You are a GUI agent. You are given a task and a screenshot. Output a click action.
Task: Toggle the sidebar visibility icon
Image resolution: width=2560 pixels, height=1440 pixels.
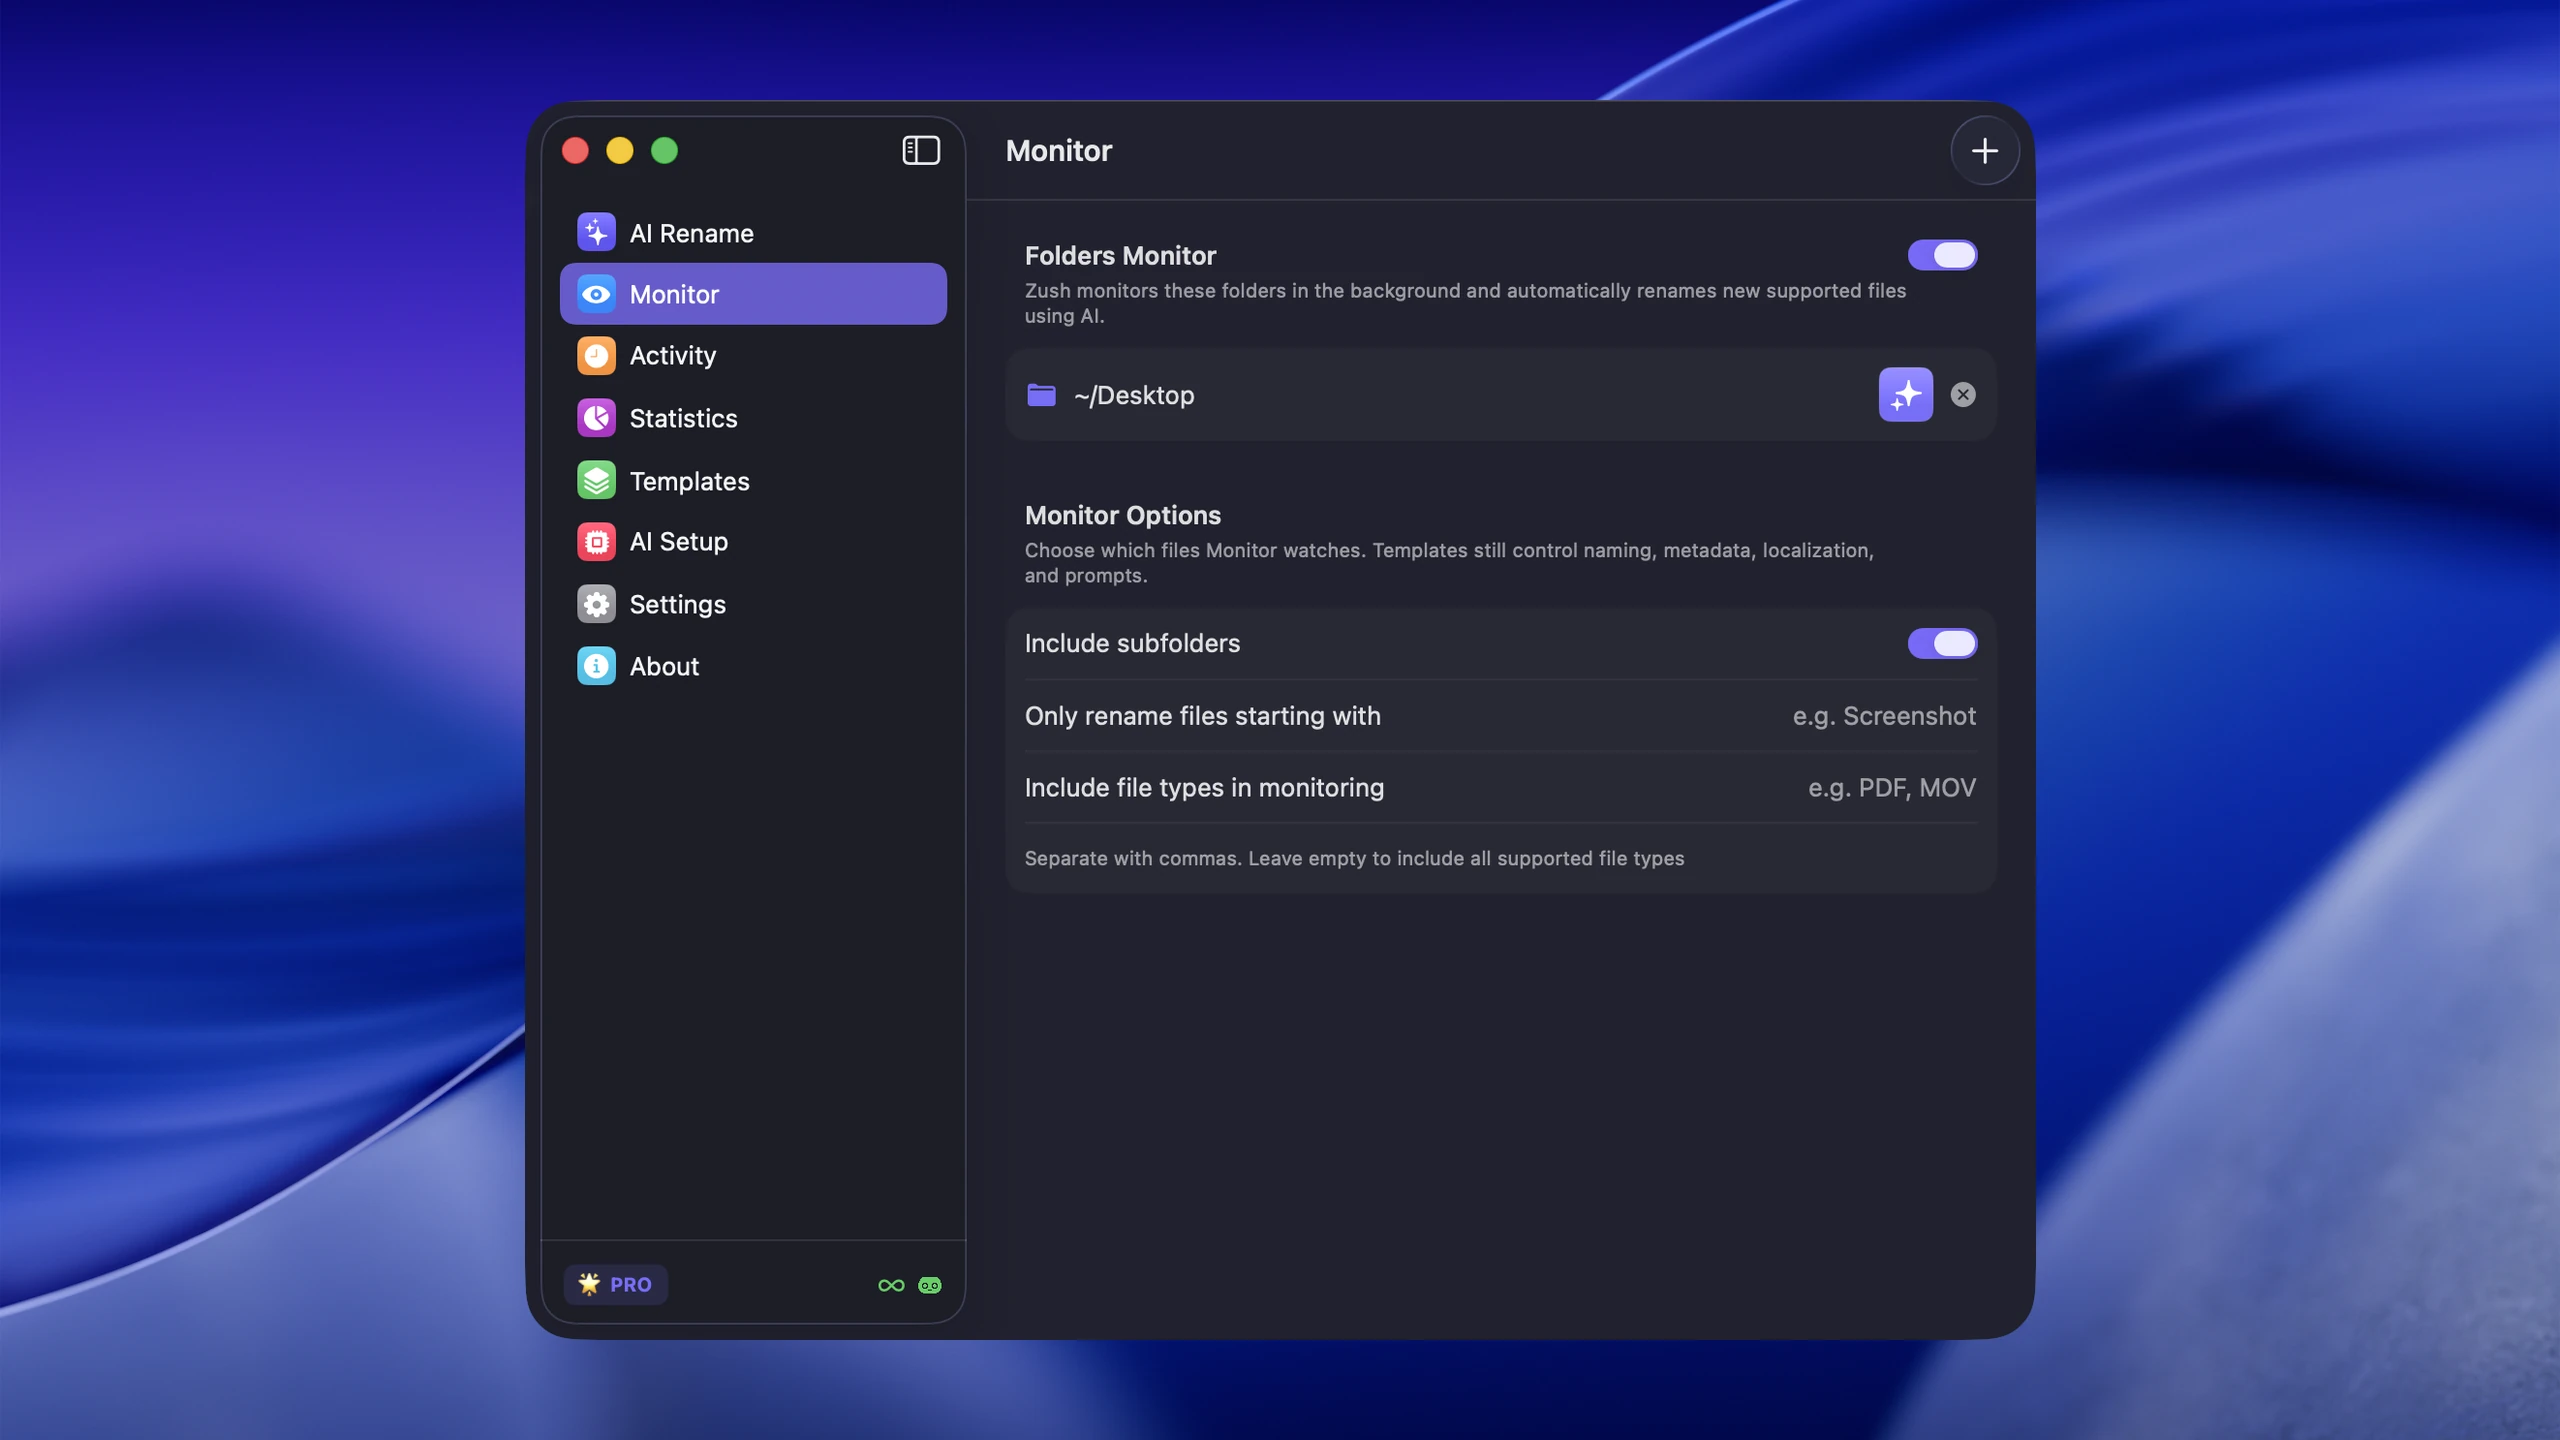click(x=921, y=150)
